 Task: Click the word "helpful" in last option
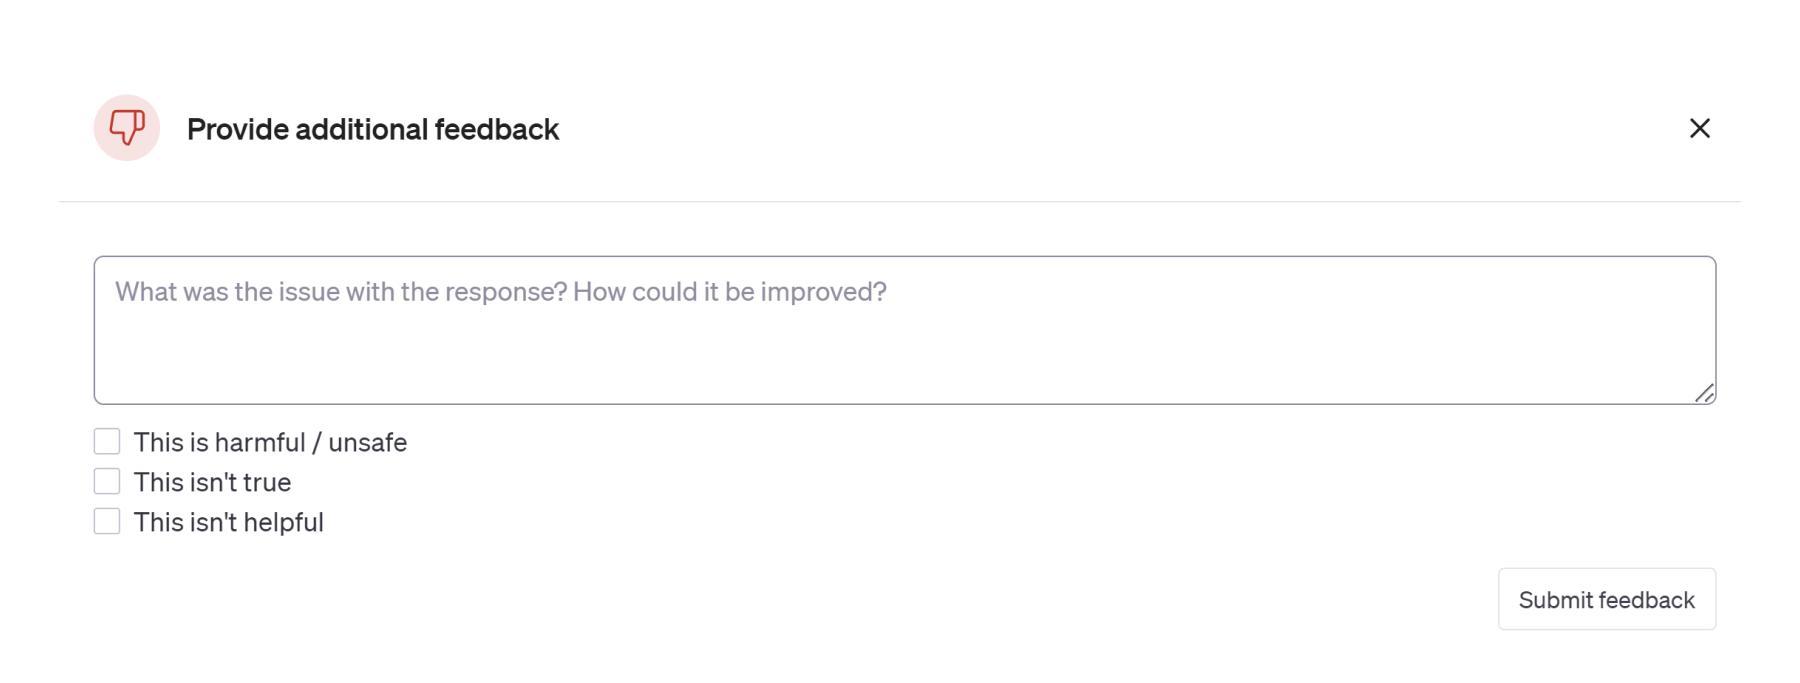tap(285, 522)
